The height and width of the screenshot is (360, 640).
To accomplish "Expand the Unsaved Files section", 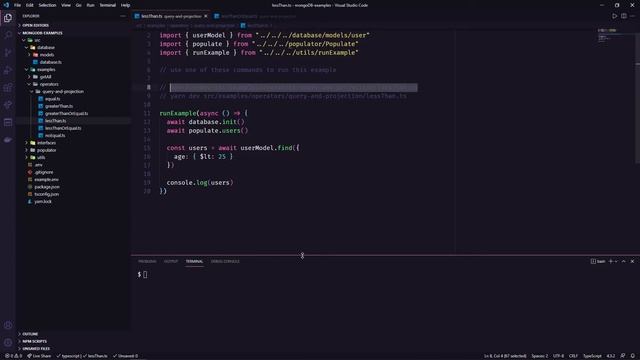I will [x=73, y=349].
